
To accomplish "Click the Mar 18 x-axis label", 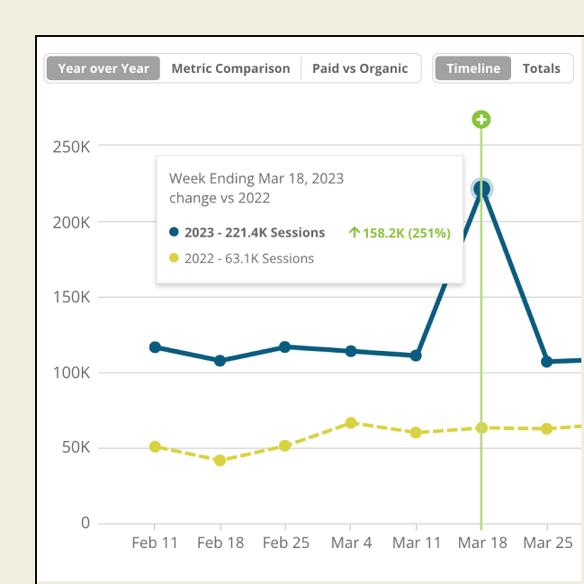I will click(482, 543).
